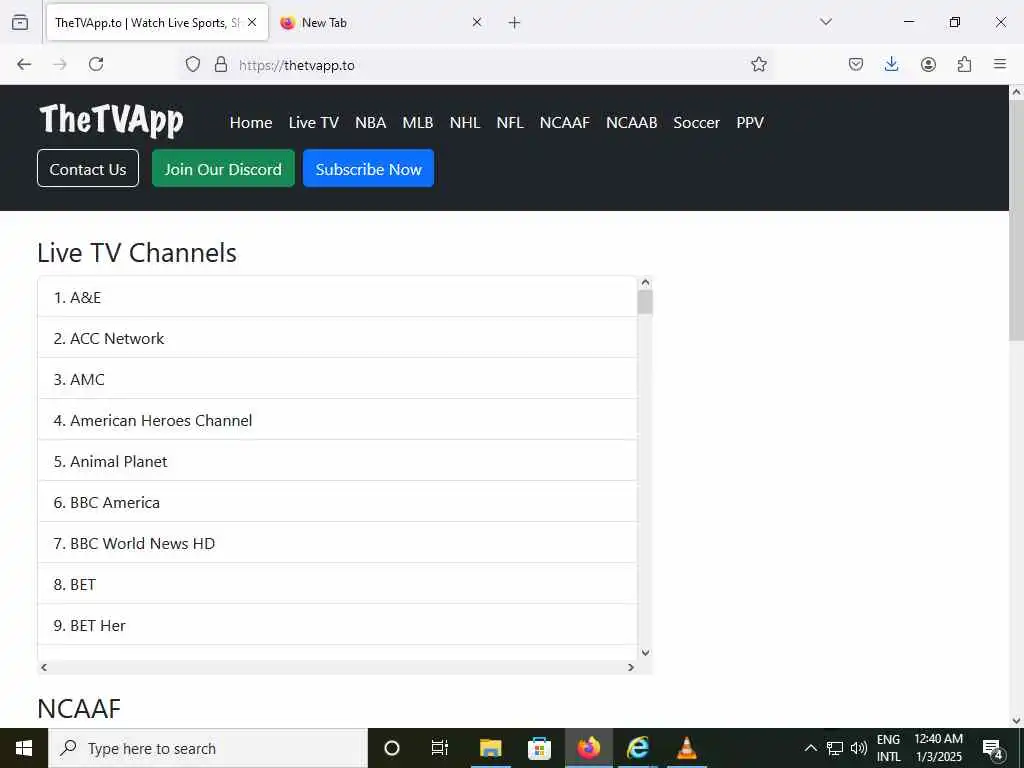Open Firefox View icon in tab bar
Screen dimensions: 1024x768
click(x=20, y=22)
